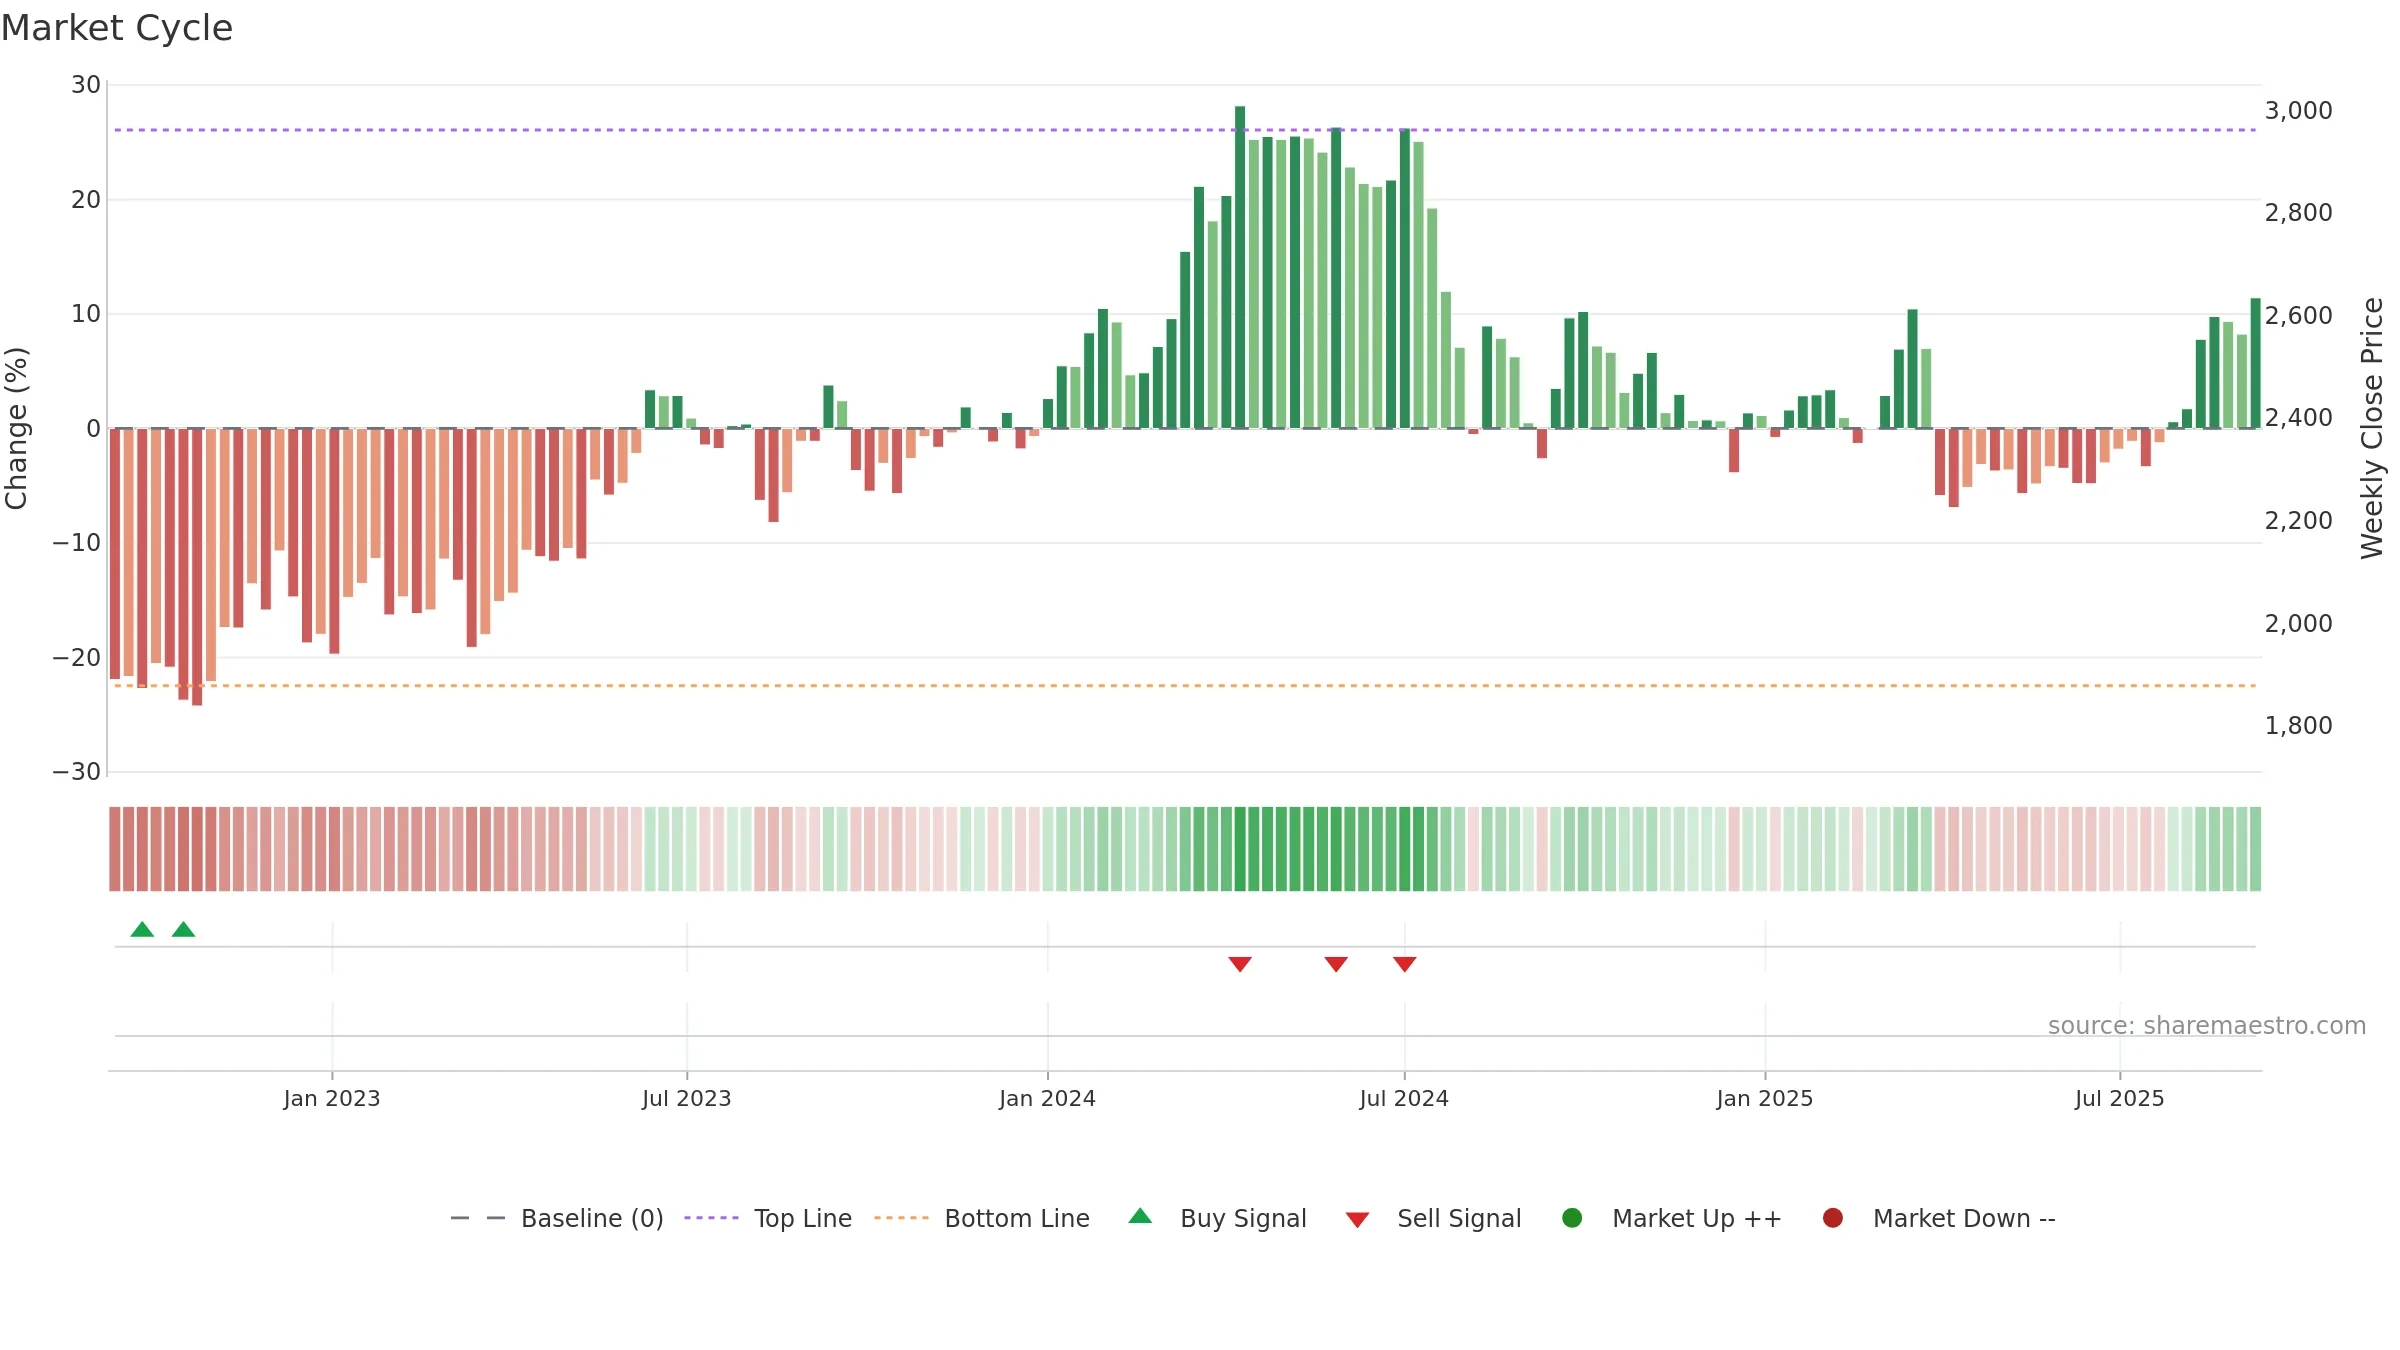Click the dark red Market Down circle in legend
This screenshot has height=1350, width=2400.
1833,1218
